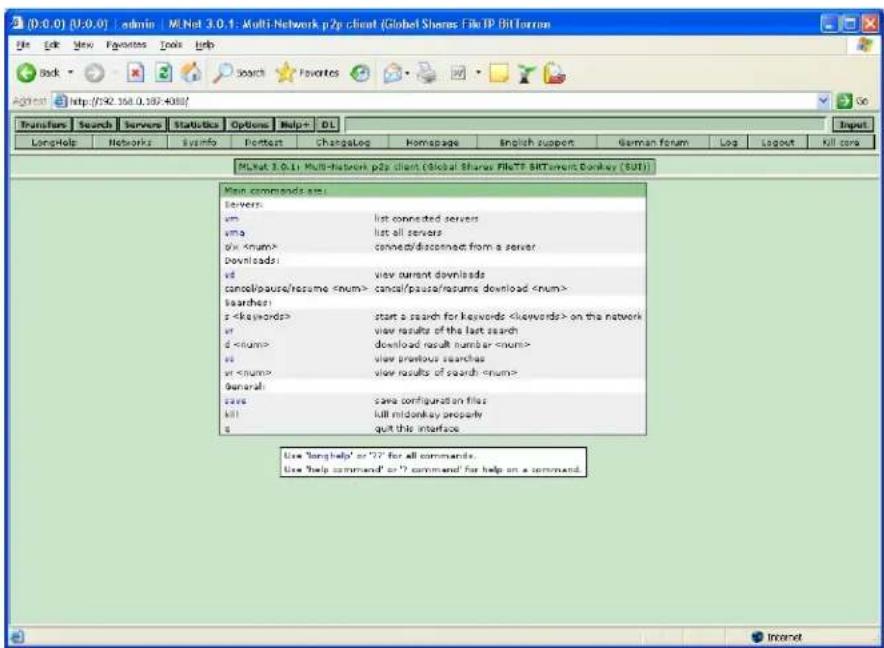Click the 'vr' view results link

[x=229, y=330]
